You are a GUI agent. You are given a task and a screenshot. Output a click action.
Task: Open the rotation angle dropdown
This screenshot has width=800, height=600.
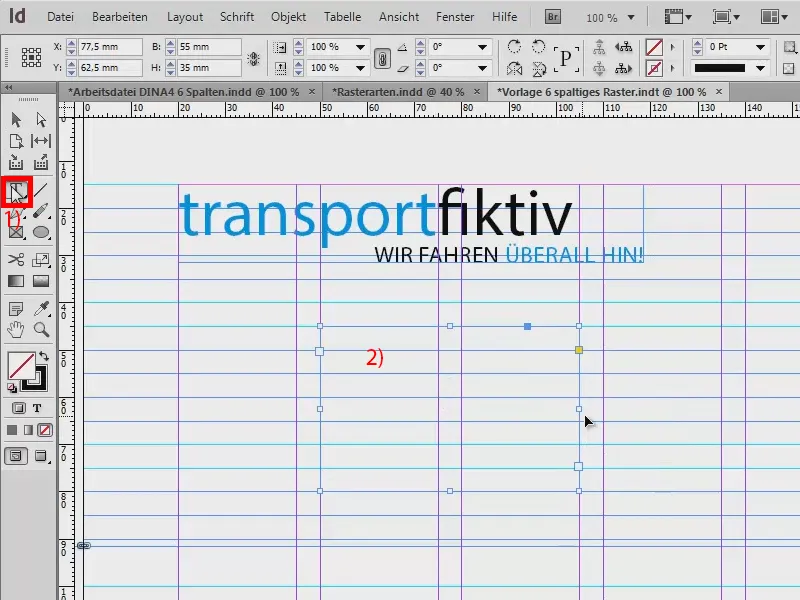[x=483, y=46]
